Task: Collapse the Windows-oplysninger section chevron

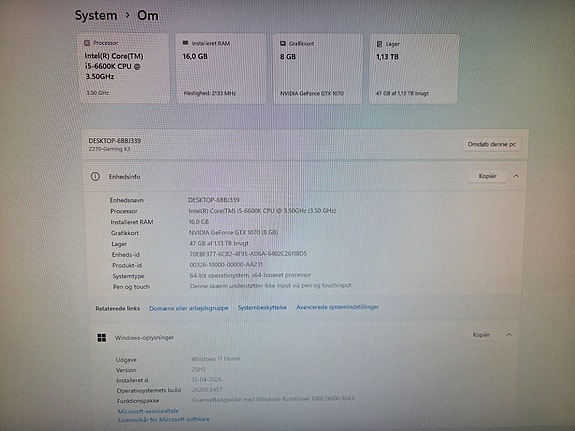Action: [x=509, y=335]
